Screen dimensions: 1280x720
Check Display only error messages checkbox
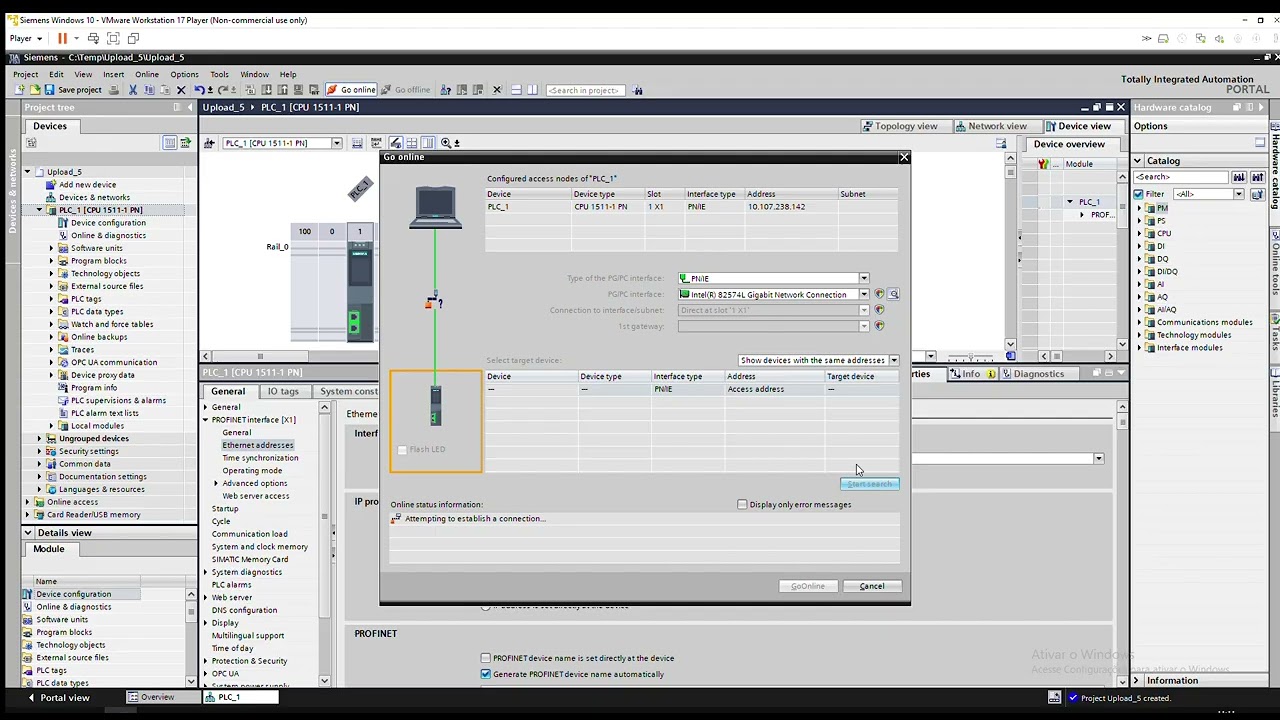coord(742,504)
